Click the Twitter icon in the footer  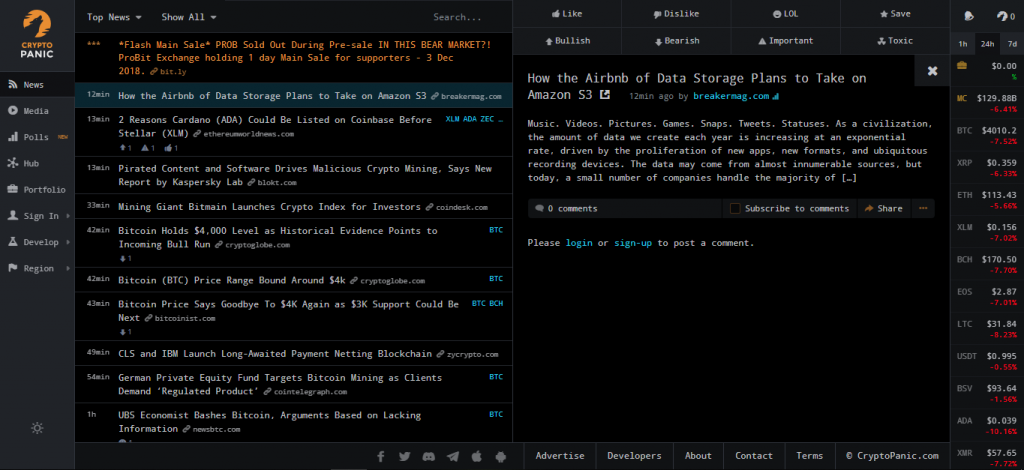pyautogui.click(x=404, y=456)
